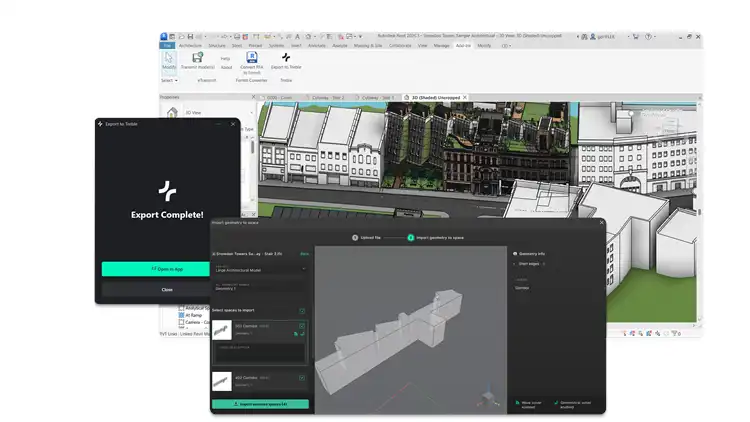The height and width of the screenshot is (422, 750).
Task: Click the view cube in 3D preview
Action: coord(488,398)
